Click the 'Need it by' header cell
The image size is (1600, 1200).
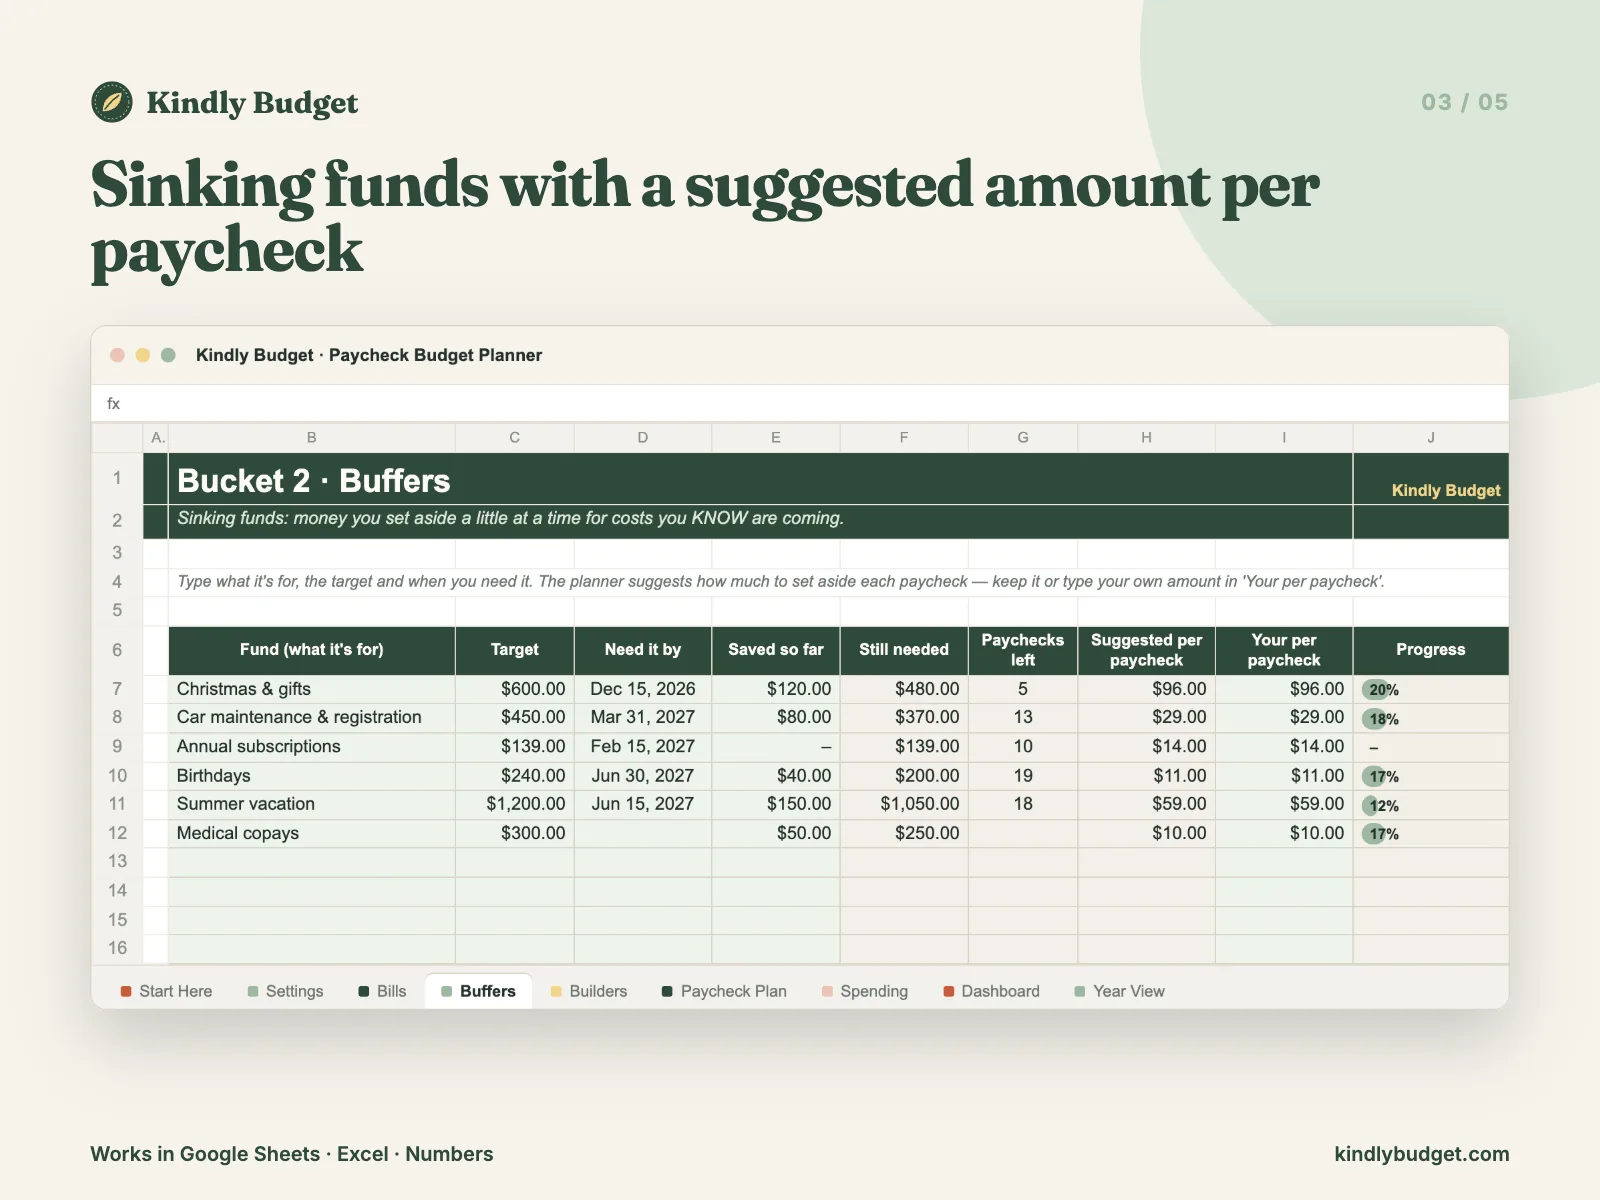(x=643, y=650)
